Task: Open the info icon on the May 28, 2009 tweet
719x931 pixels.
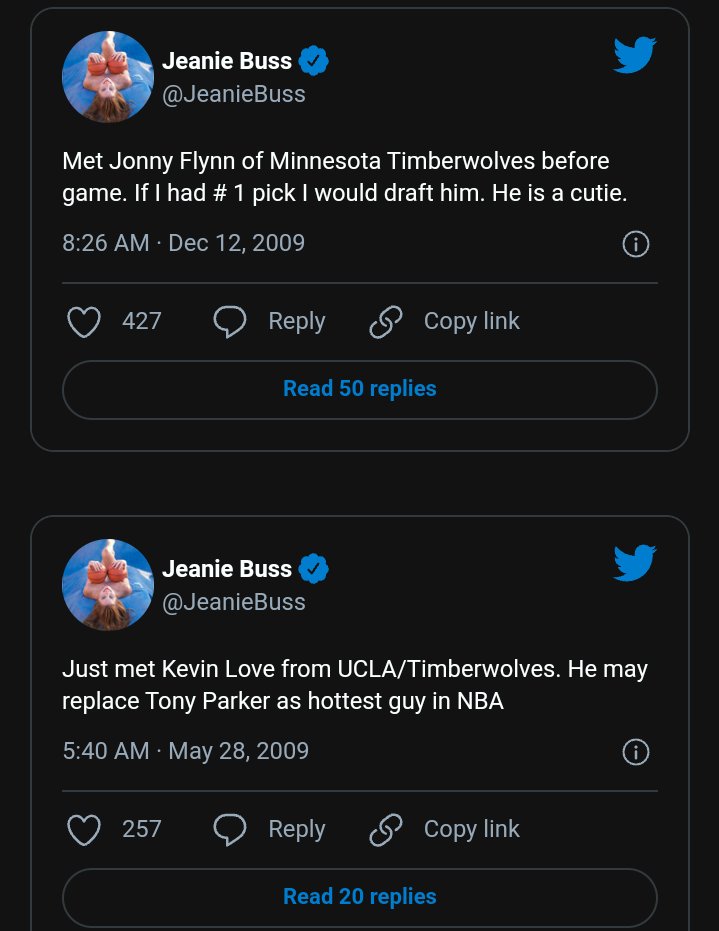Action: point(636,752)
